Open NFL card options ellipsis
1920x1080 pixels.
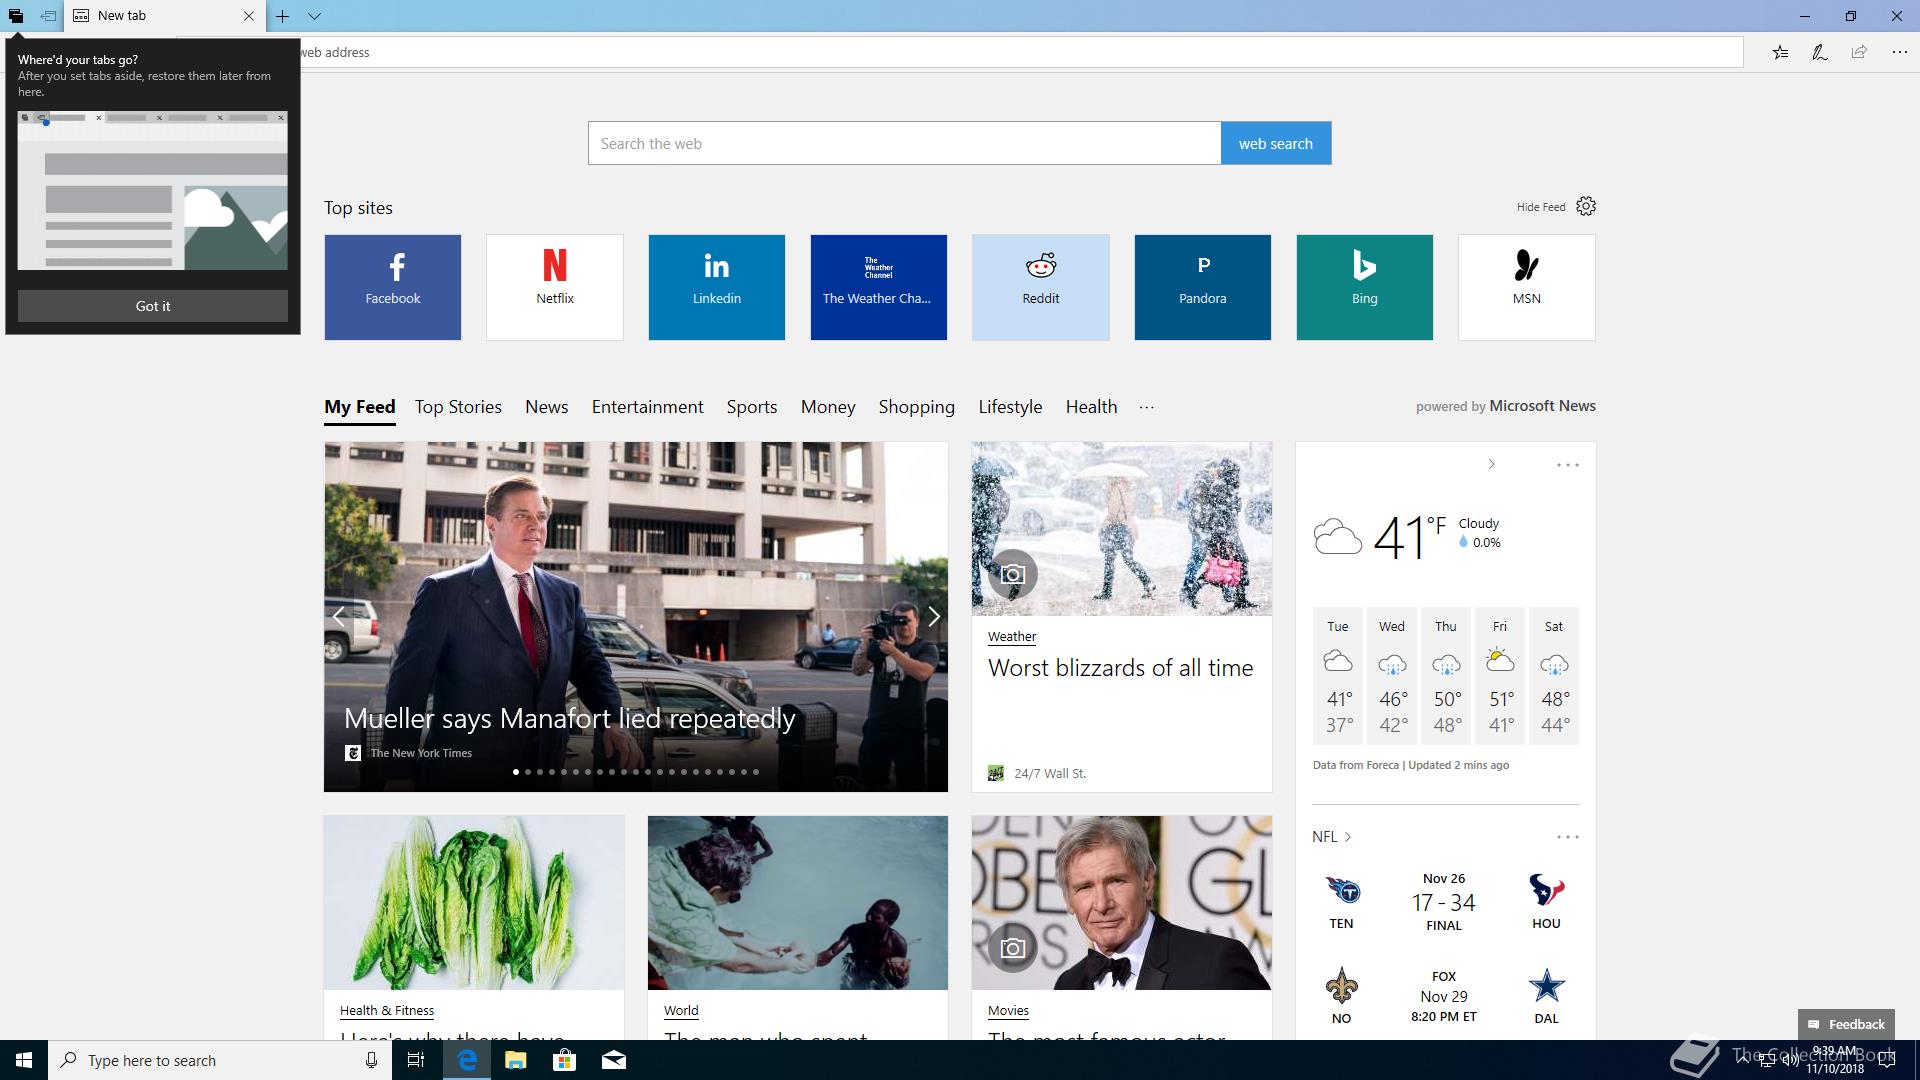click(1567, 837)
